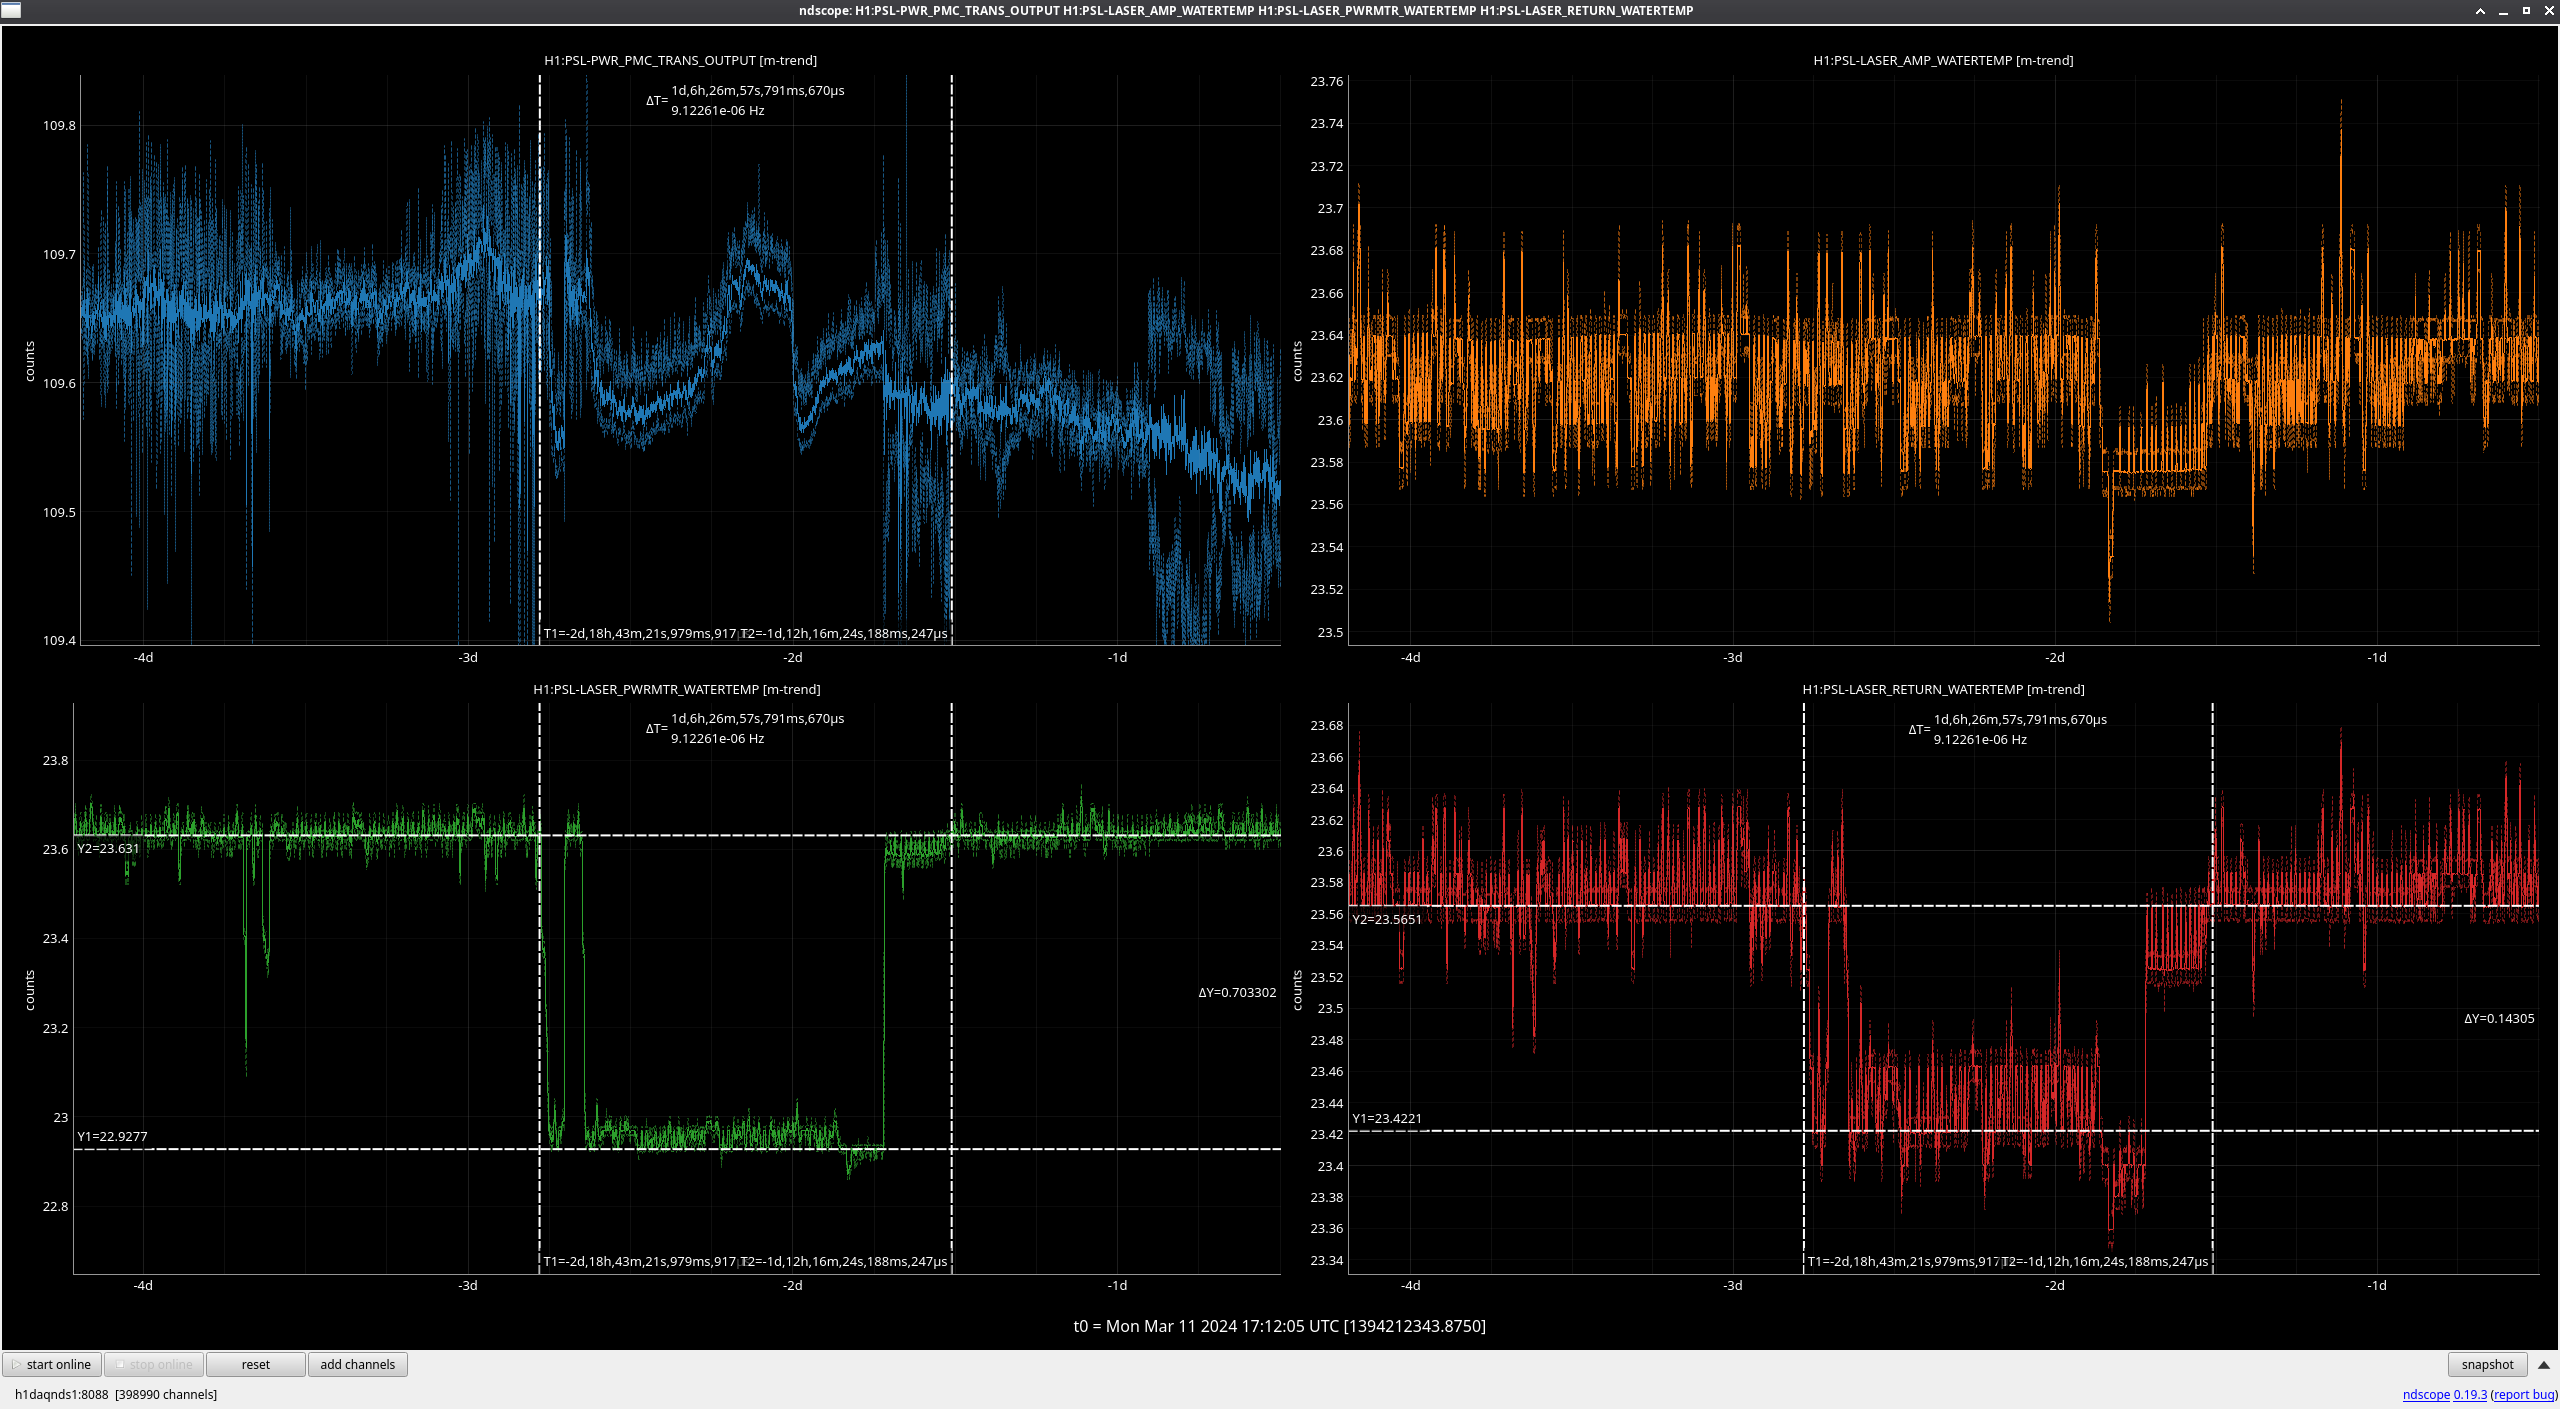Click the T2 cursor label in green plot
This screenshot has width=2560, height=1409.
click(845, 1261)
